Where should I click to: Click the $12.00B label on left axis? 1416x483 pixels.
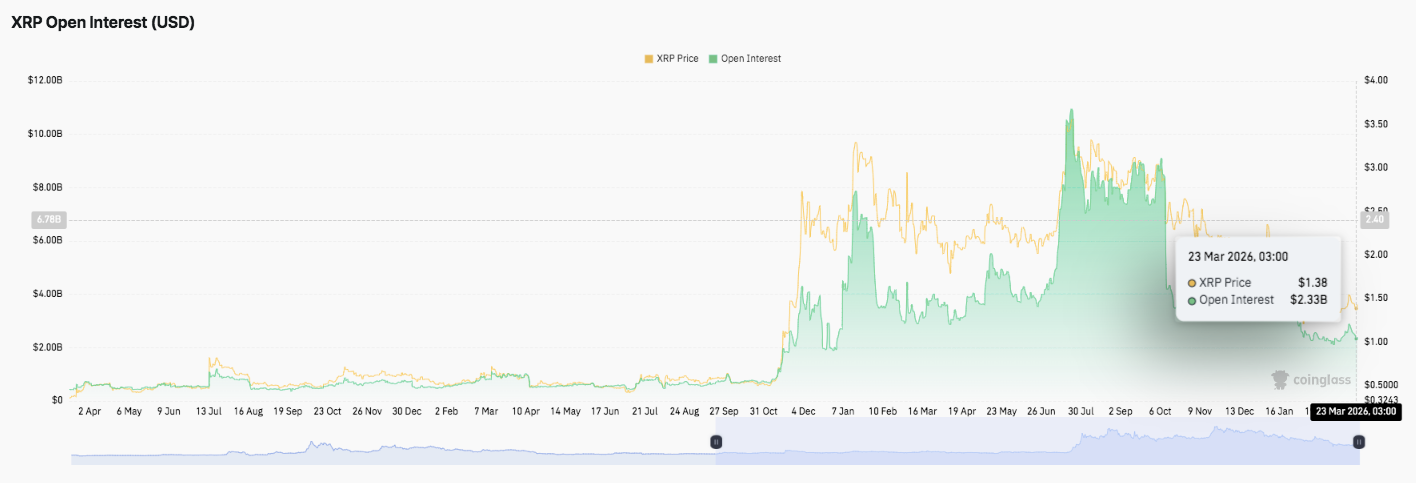(46, 80)
